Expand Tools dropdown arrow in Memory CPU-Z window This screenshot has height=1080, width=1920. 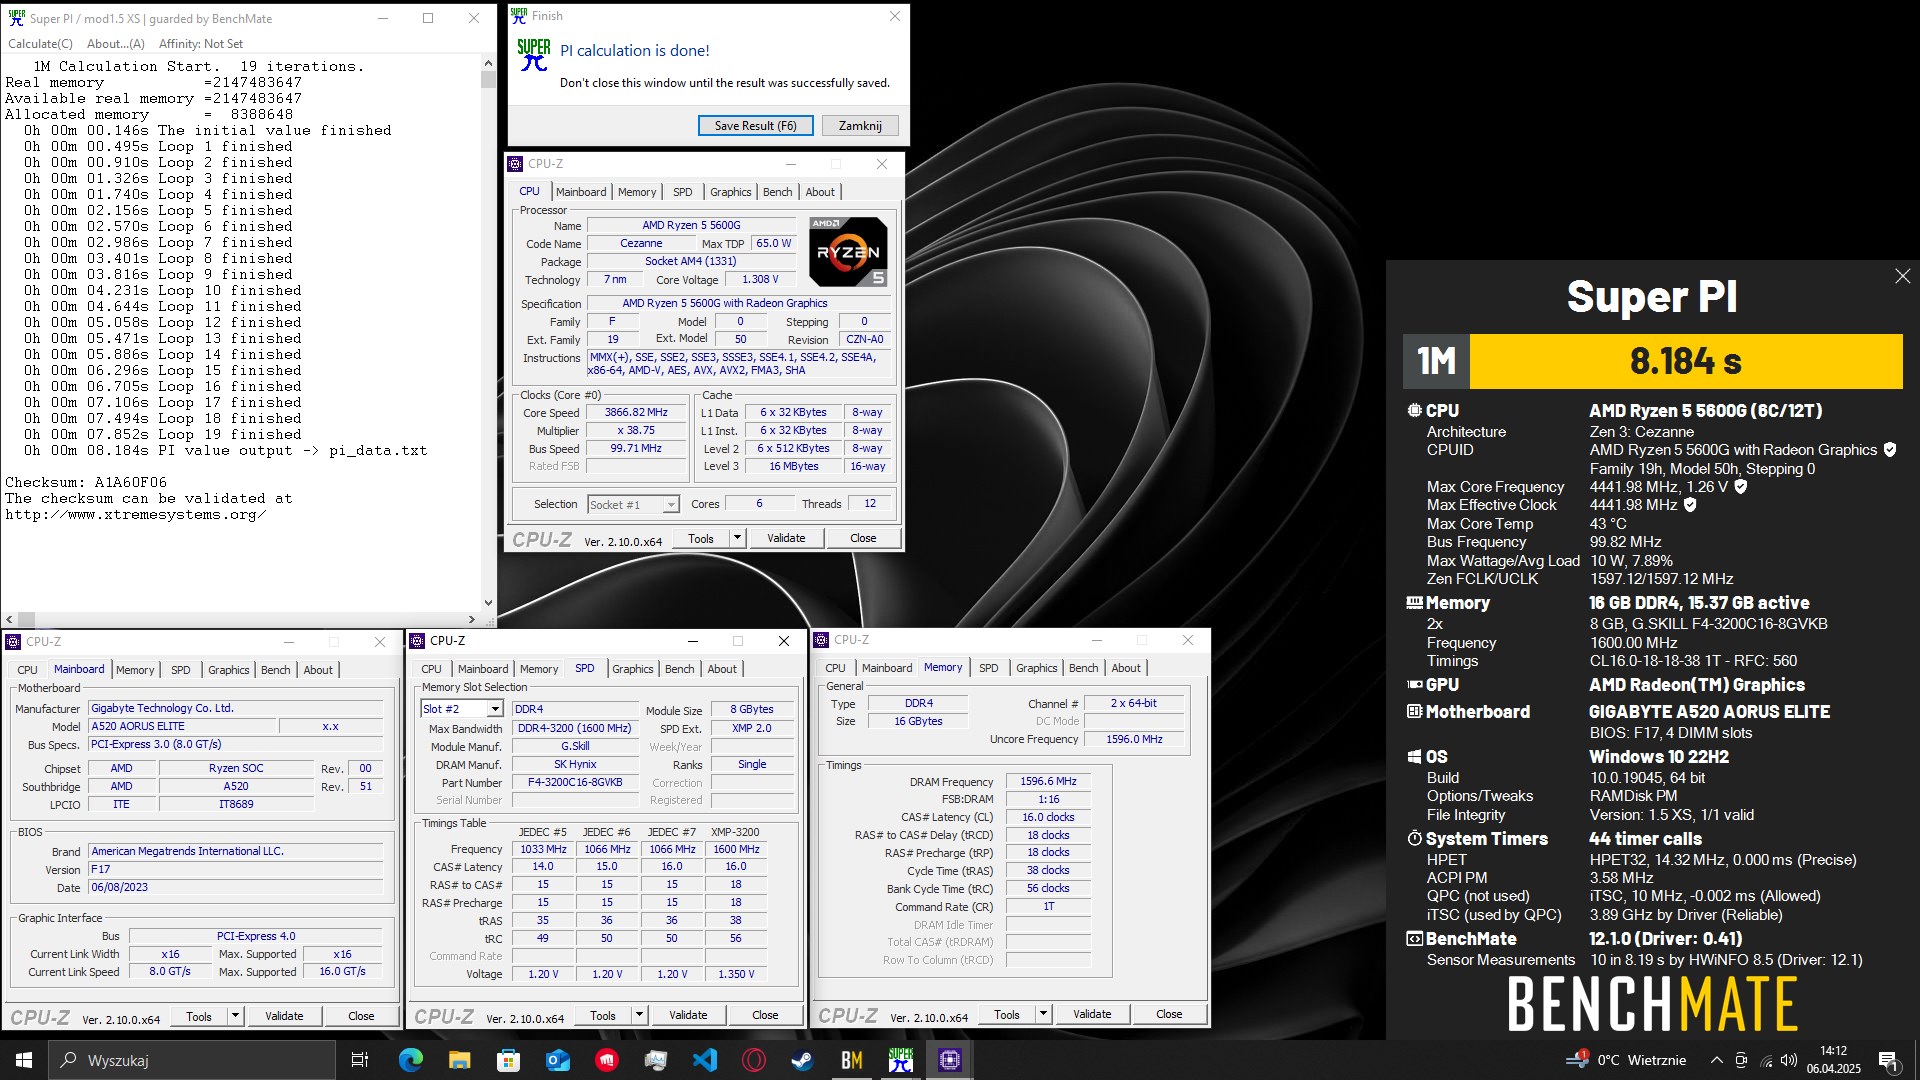(x=1043, y=1014)
